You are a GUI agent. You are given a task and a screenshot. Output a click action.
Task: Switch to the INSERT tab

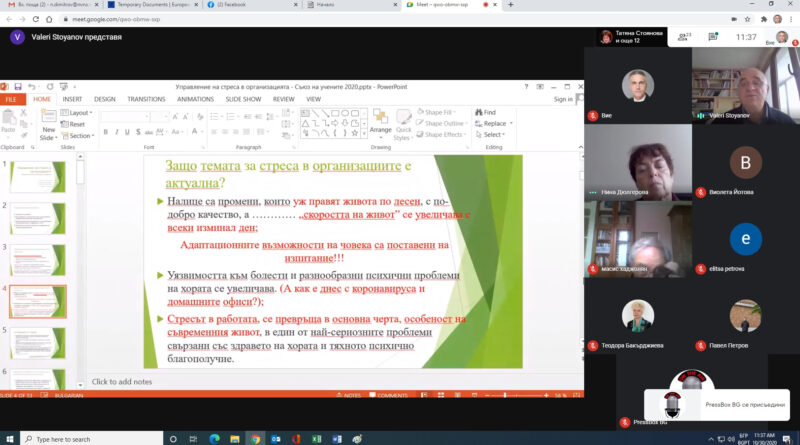(x=72, y=100)
